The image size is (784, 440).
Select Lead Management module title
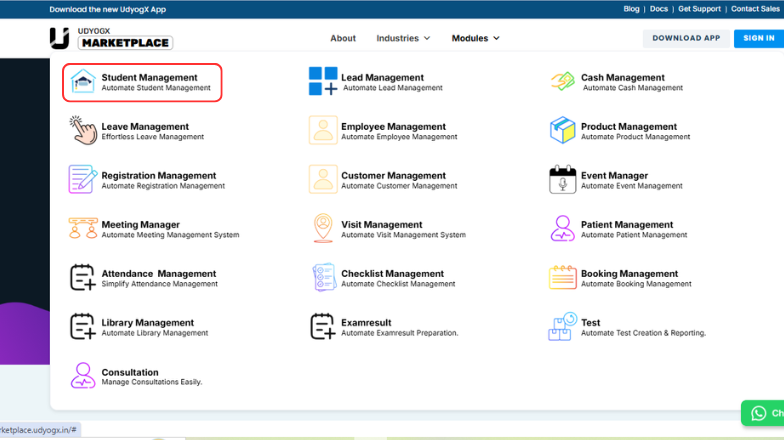click(382, 78)
